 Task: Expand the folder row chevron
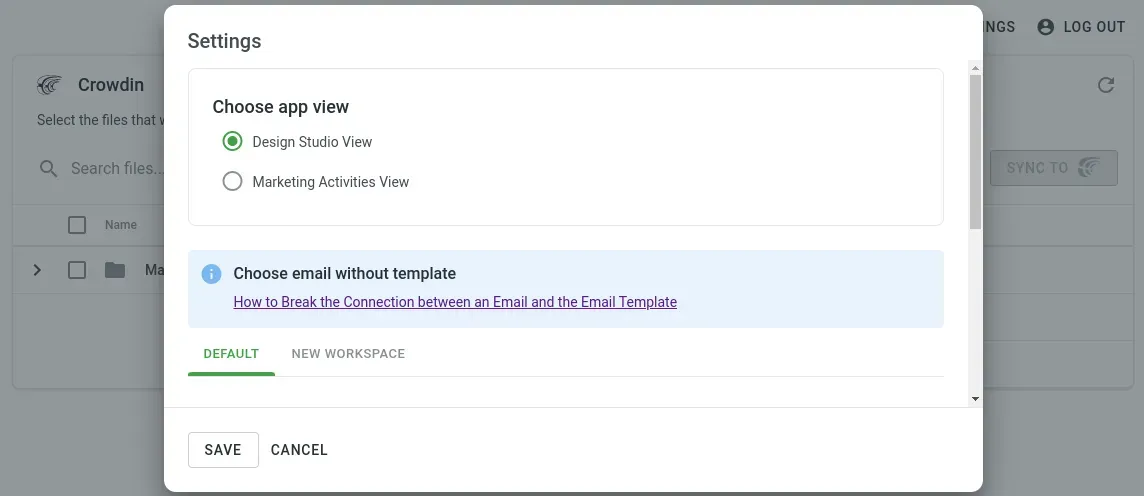tap(37, 270)
